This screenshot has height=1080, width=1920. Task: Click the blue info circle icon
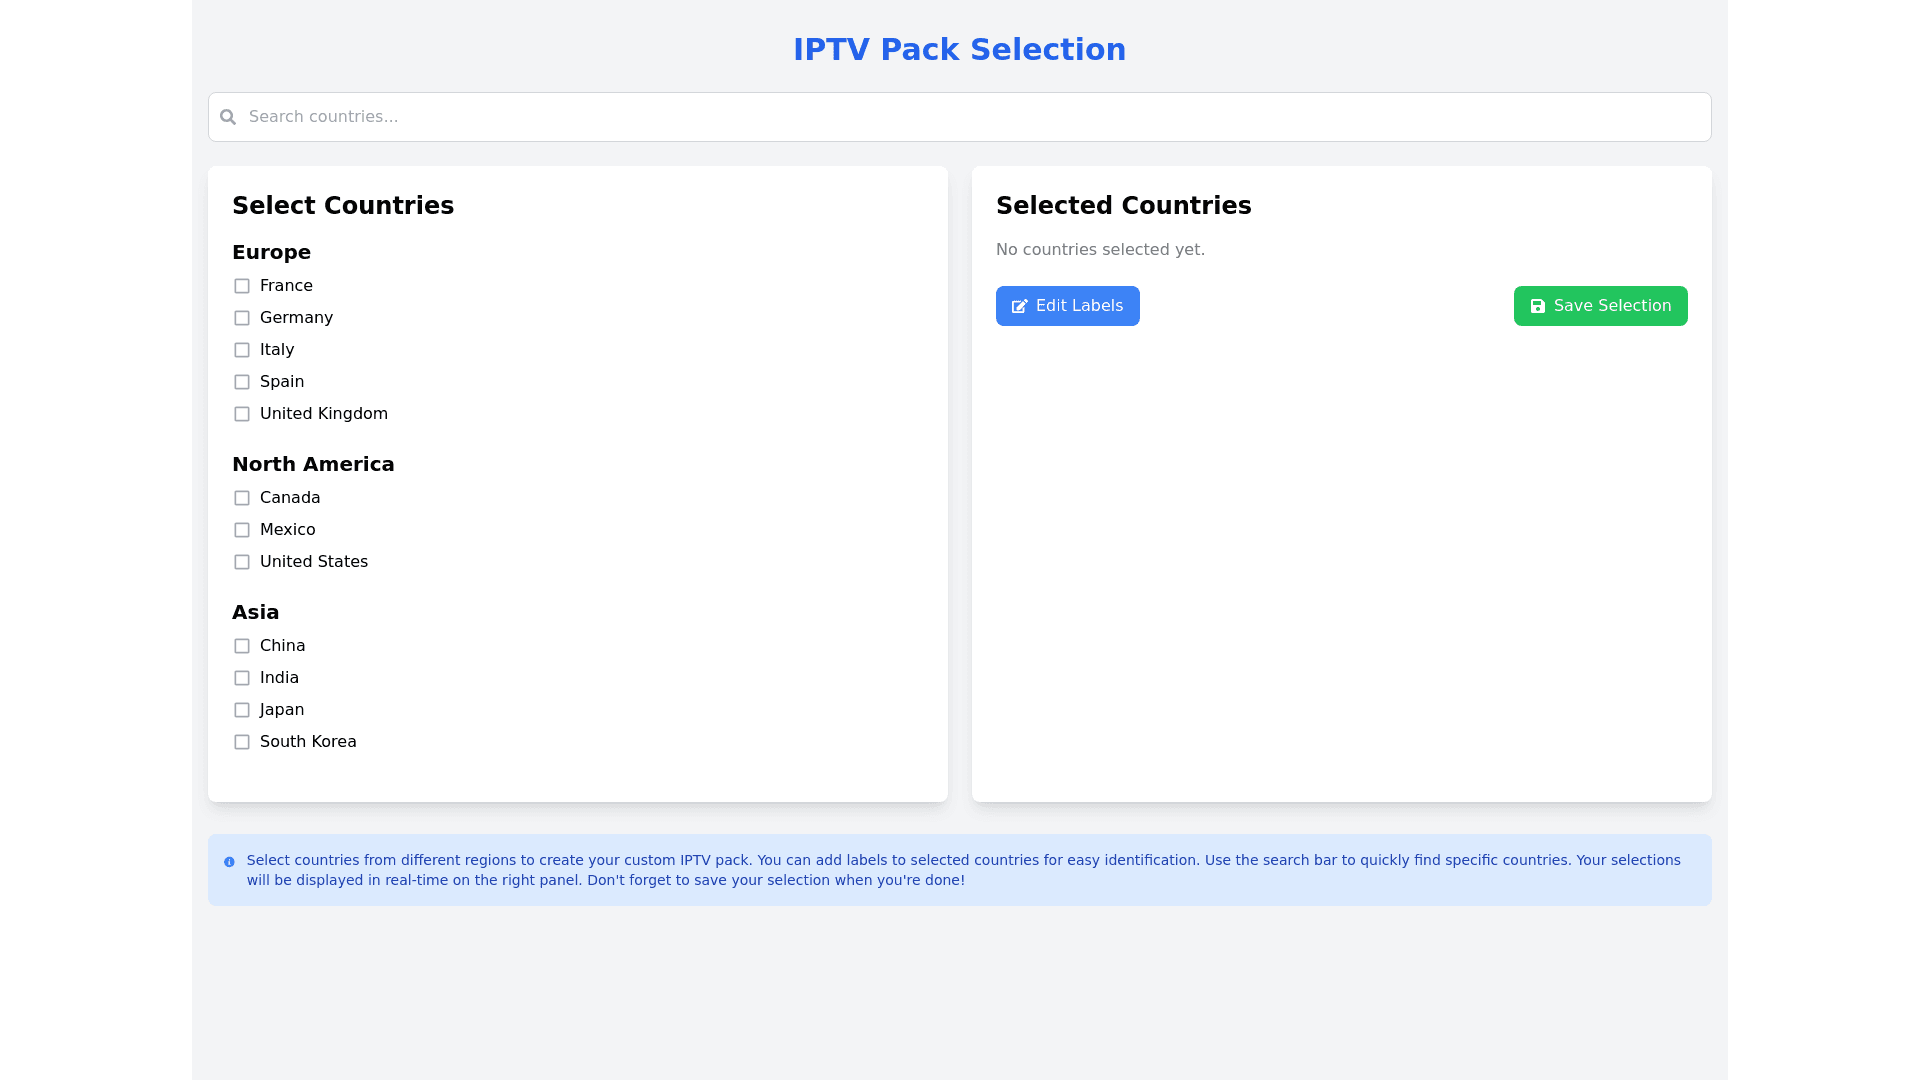[x=229, y=862]
